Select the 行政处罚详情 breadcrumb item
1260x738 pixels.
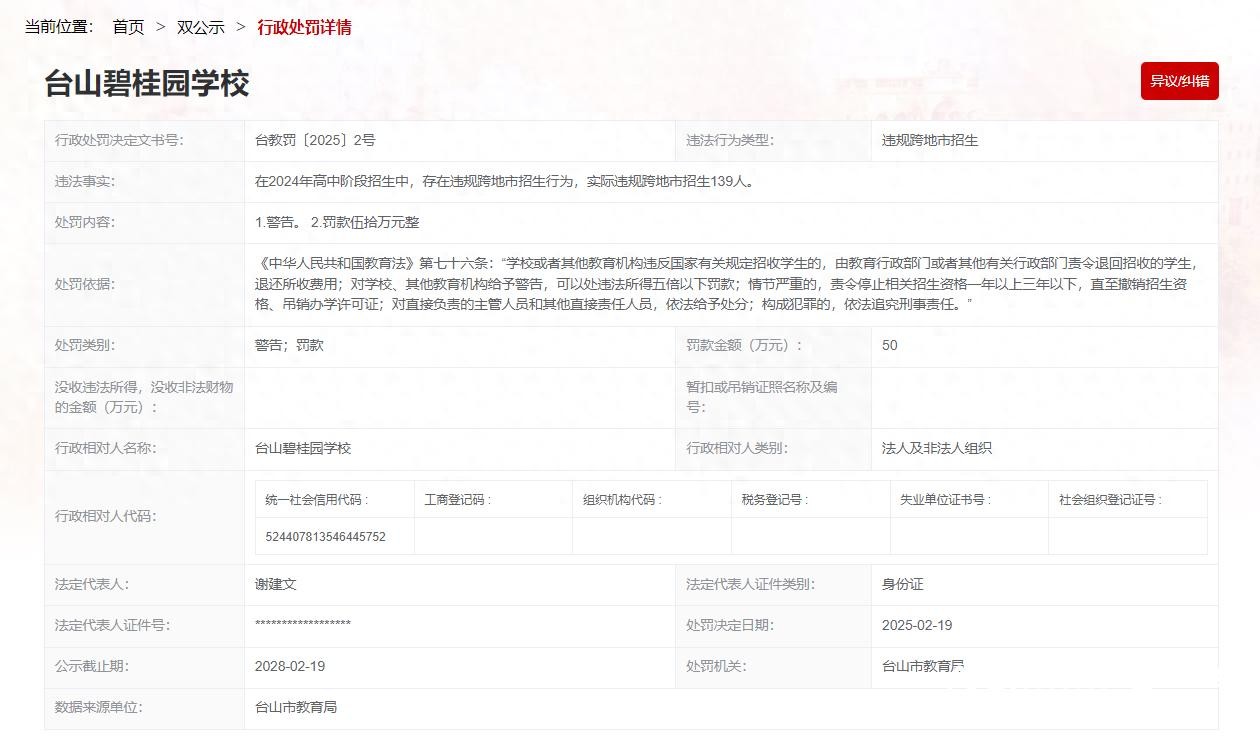tap(304, 27)
